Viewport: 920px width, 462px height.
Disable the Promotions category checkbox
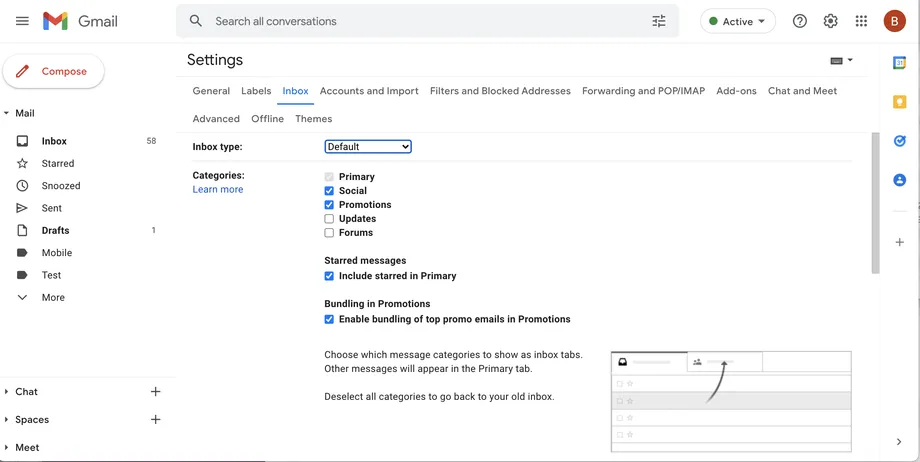[329, 205]
